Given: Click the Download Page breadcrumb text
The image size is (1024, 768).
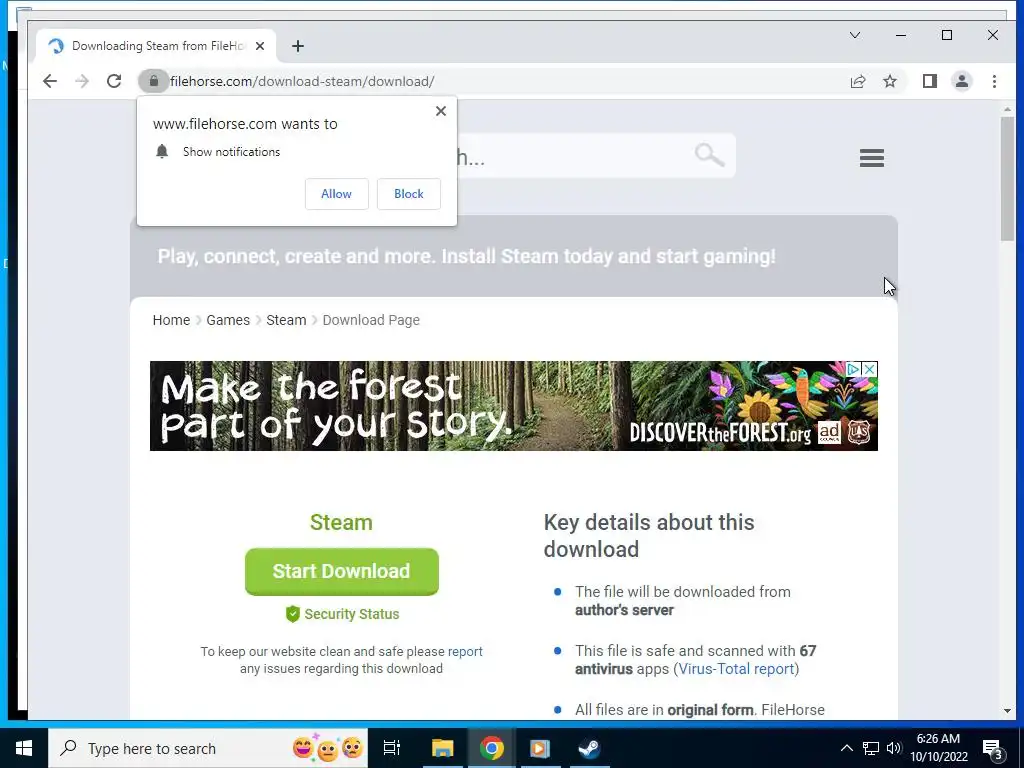Looking at the screenshot, I should click(x=371, y=320).
